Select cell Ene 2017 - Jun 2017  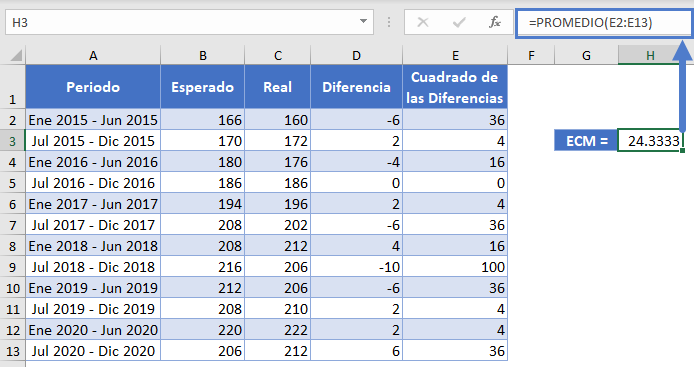pyautogui.click(x=93, y=204)
